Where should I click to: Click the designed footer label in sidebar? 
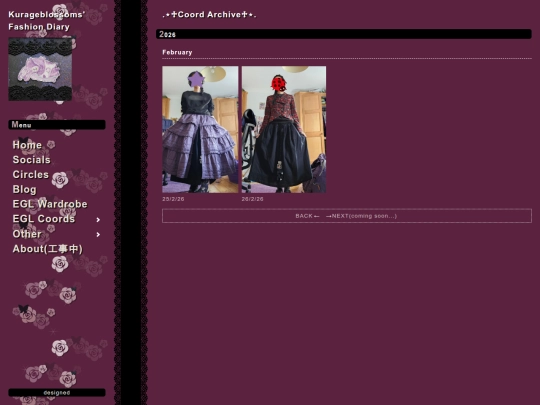tap(57, 393)
